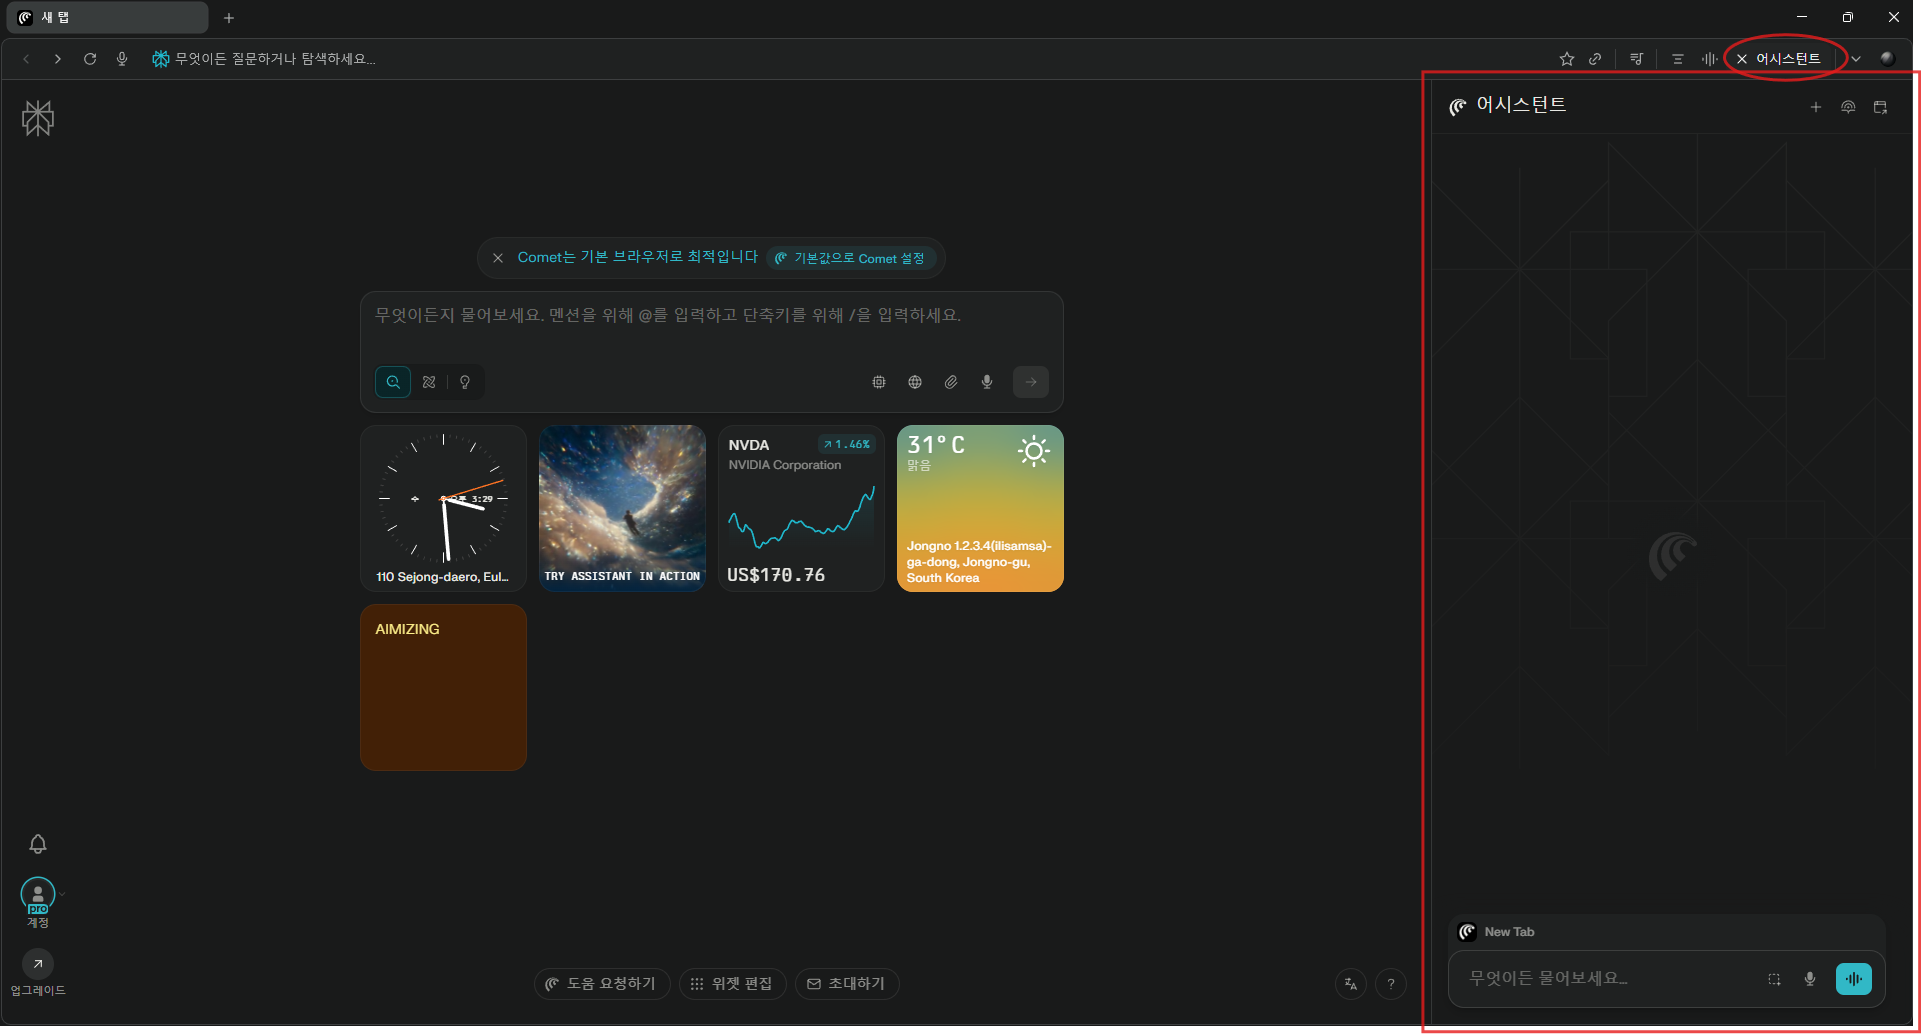Click the Perplexity logo in the left sidebar
1921x1034 pixels.
pyautogui.click(x=38, y=118)
